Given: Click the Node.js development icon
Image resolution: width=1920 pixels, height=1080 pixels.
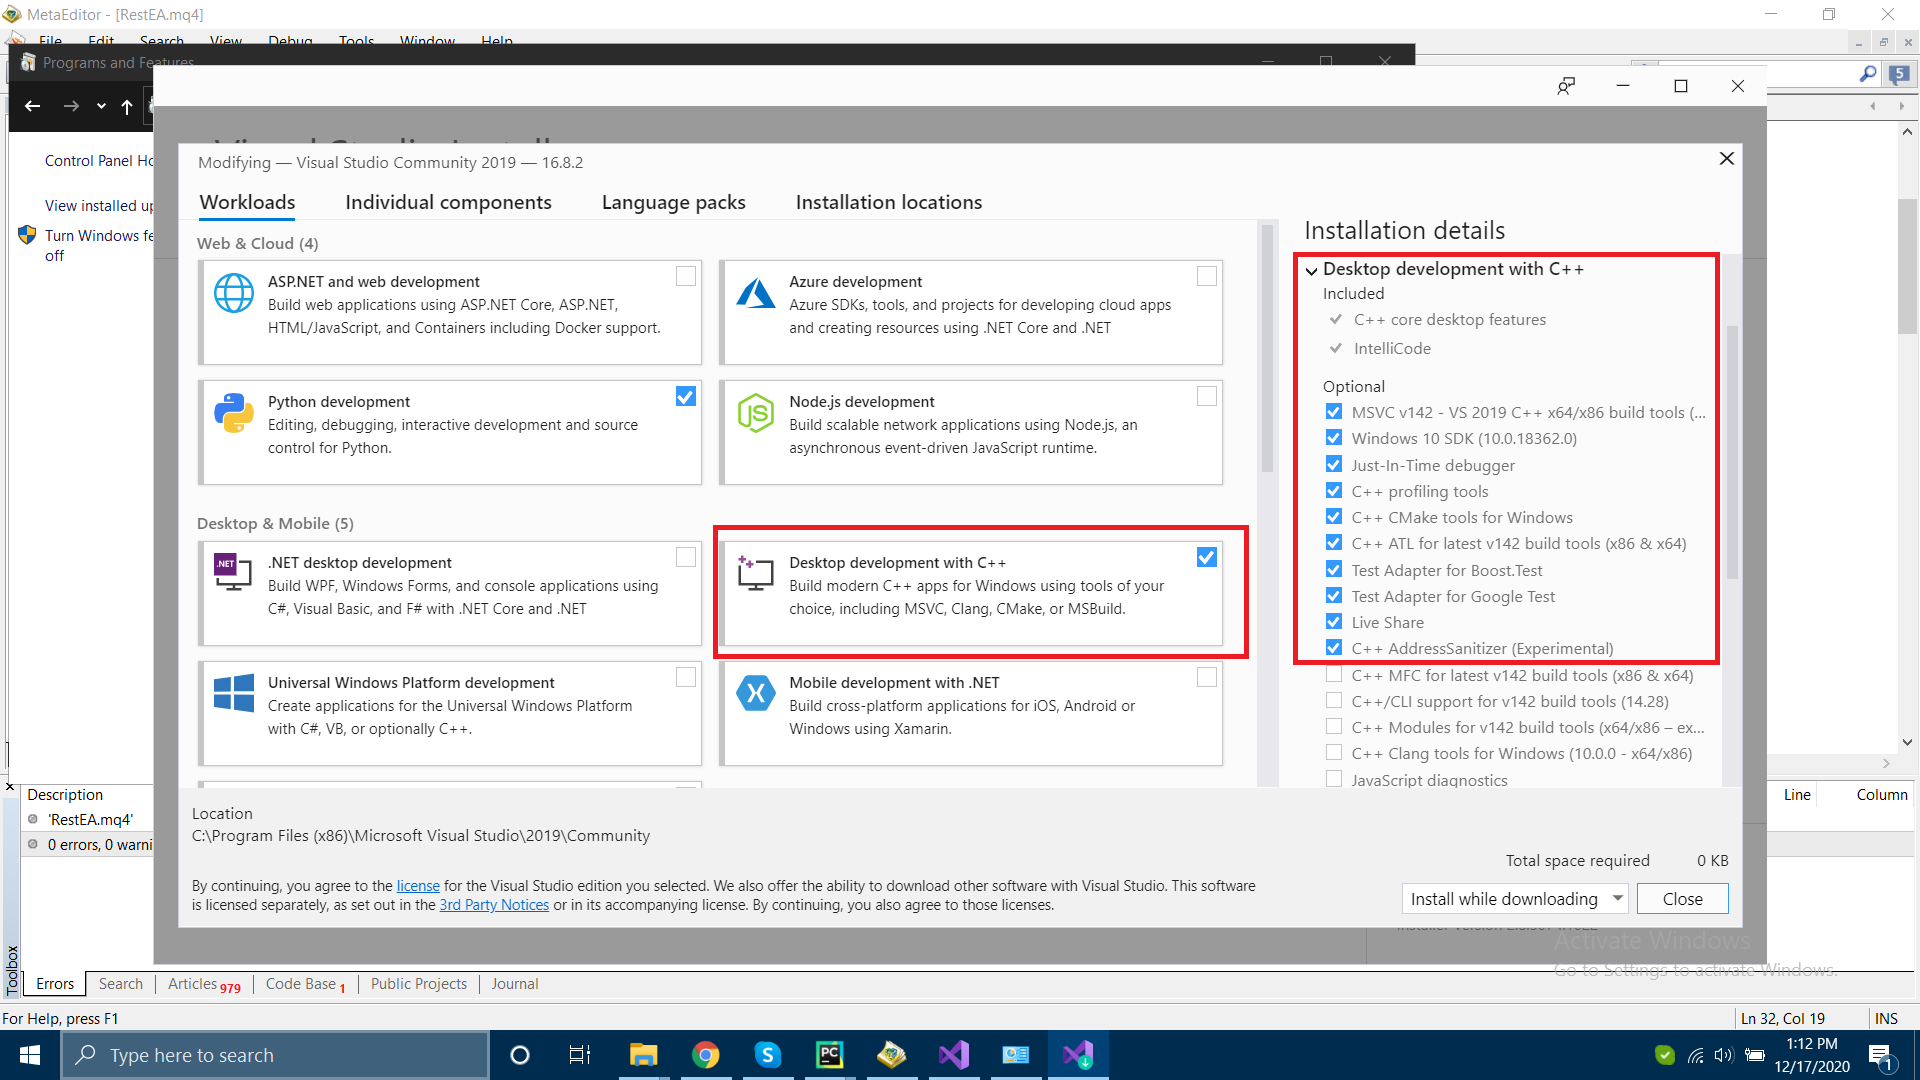Looking at the screenshot, I should click(x=756, y=413).
